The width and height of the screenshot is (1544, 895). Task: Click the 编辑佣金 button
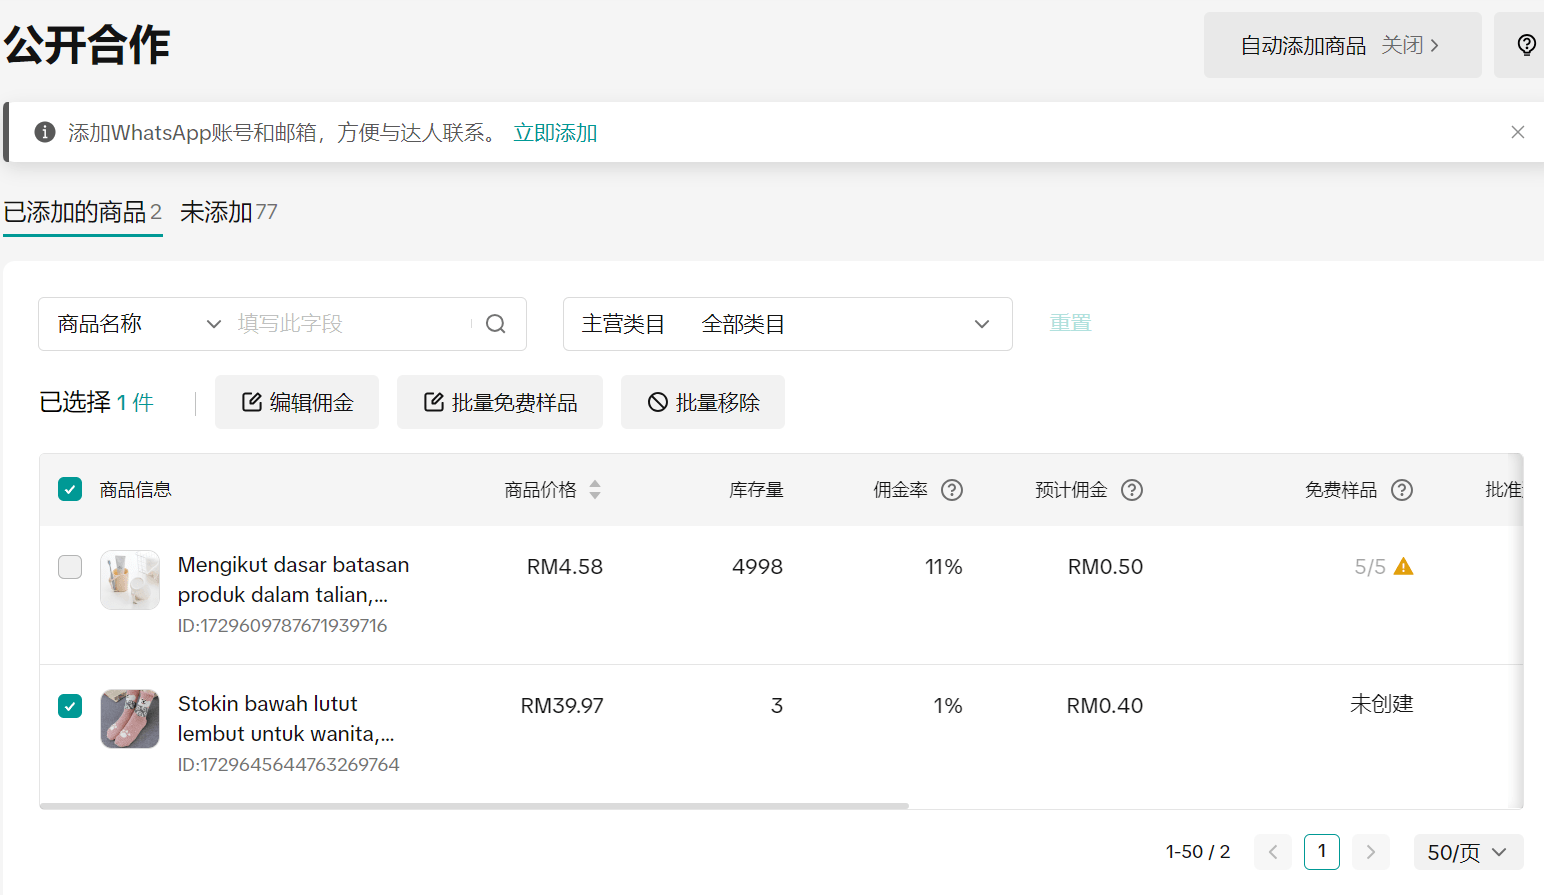click(x=297, y=402)
